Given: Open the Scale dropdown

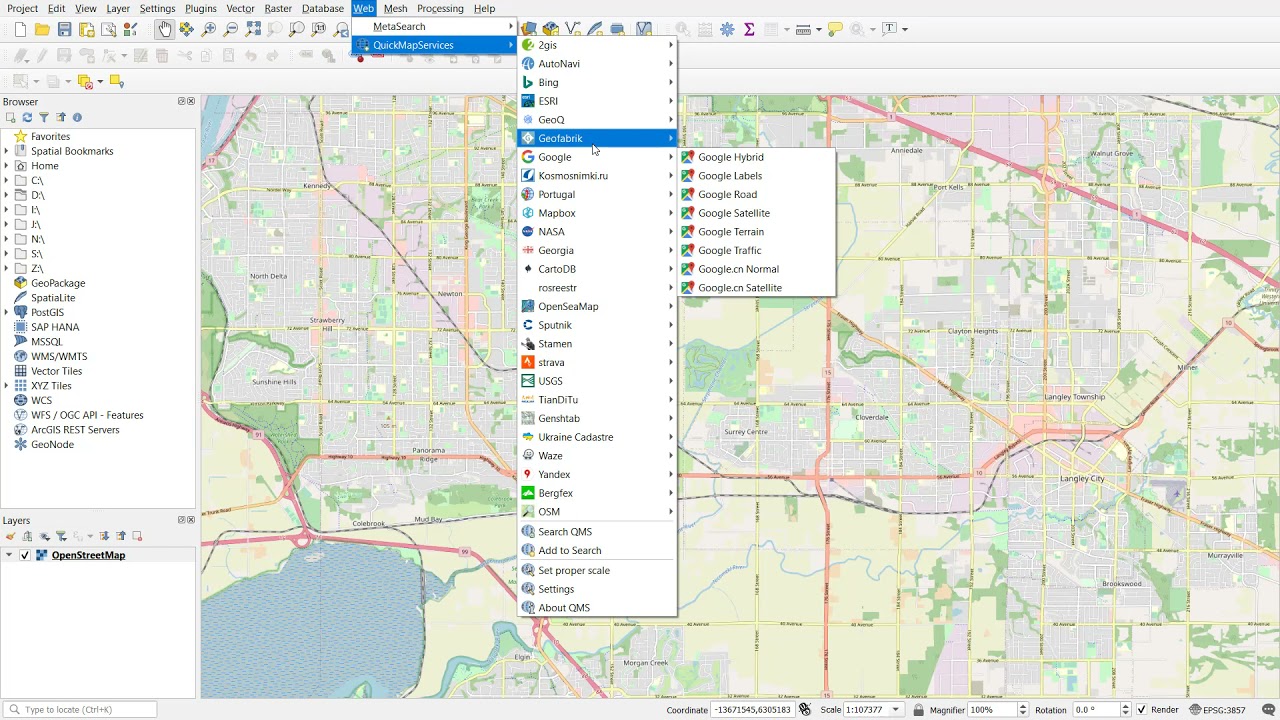Looking at the screenshot, I should [896, 710].
